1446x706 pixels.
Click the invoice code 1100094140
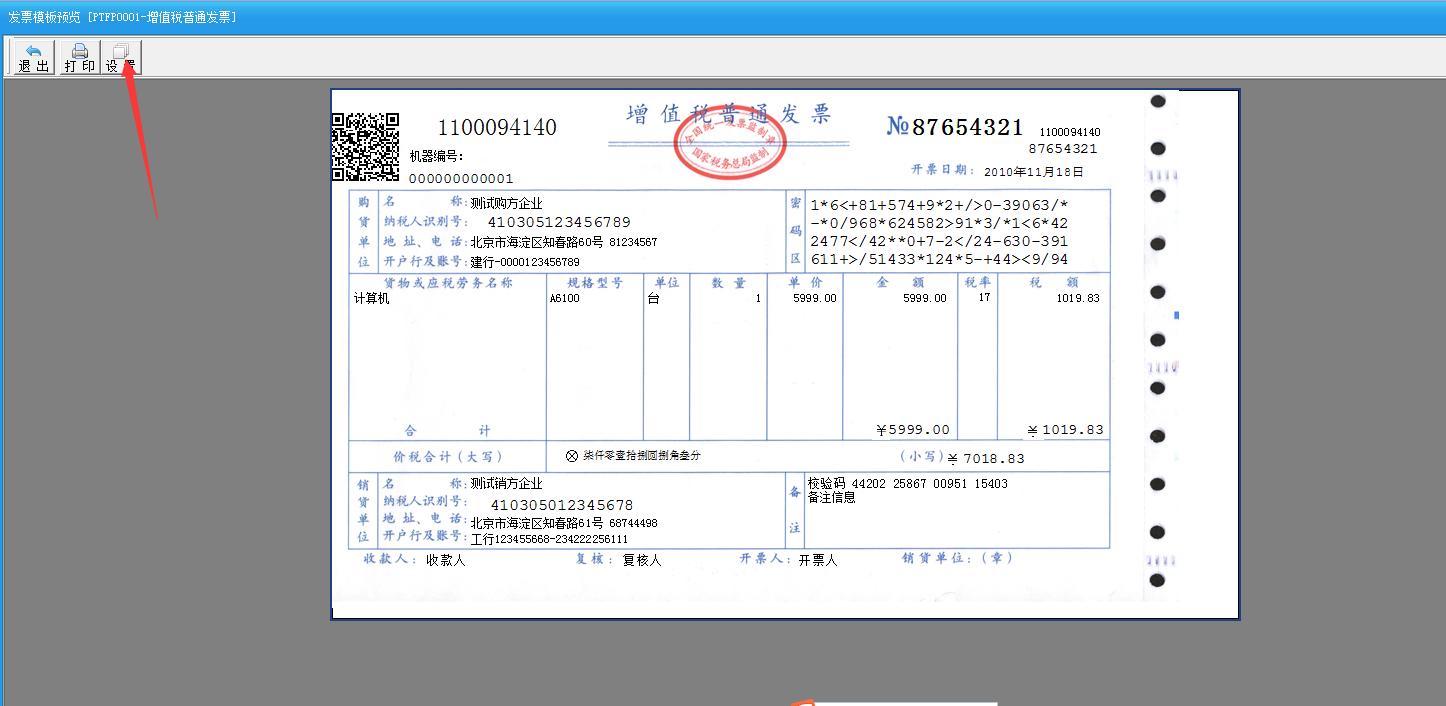[x=497, y=127]
